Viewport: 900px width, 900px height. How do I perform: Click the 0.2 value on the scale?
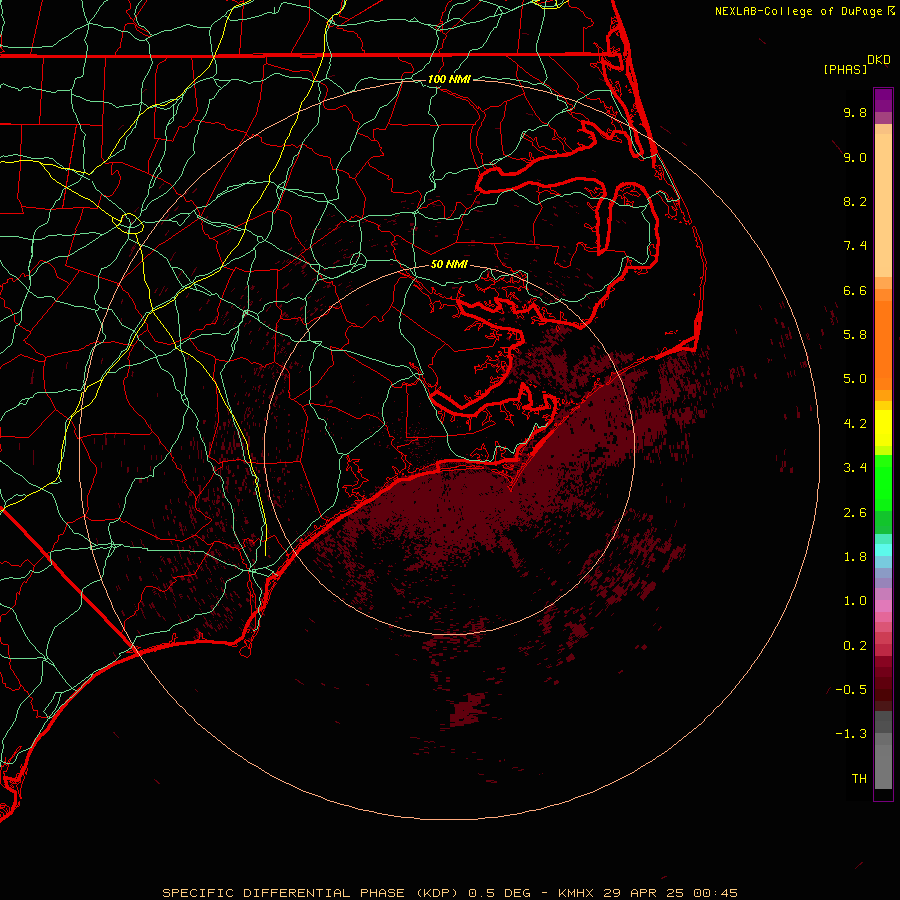[x=855, y=646]
